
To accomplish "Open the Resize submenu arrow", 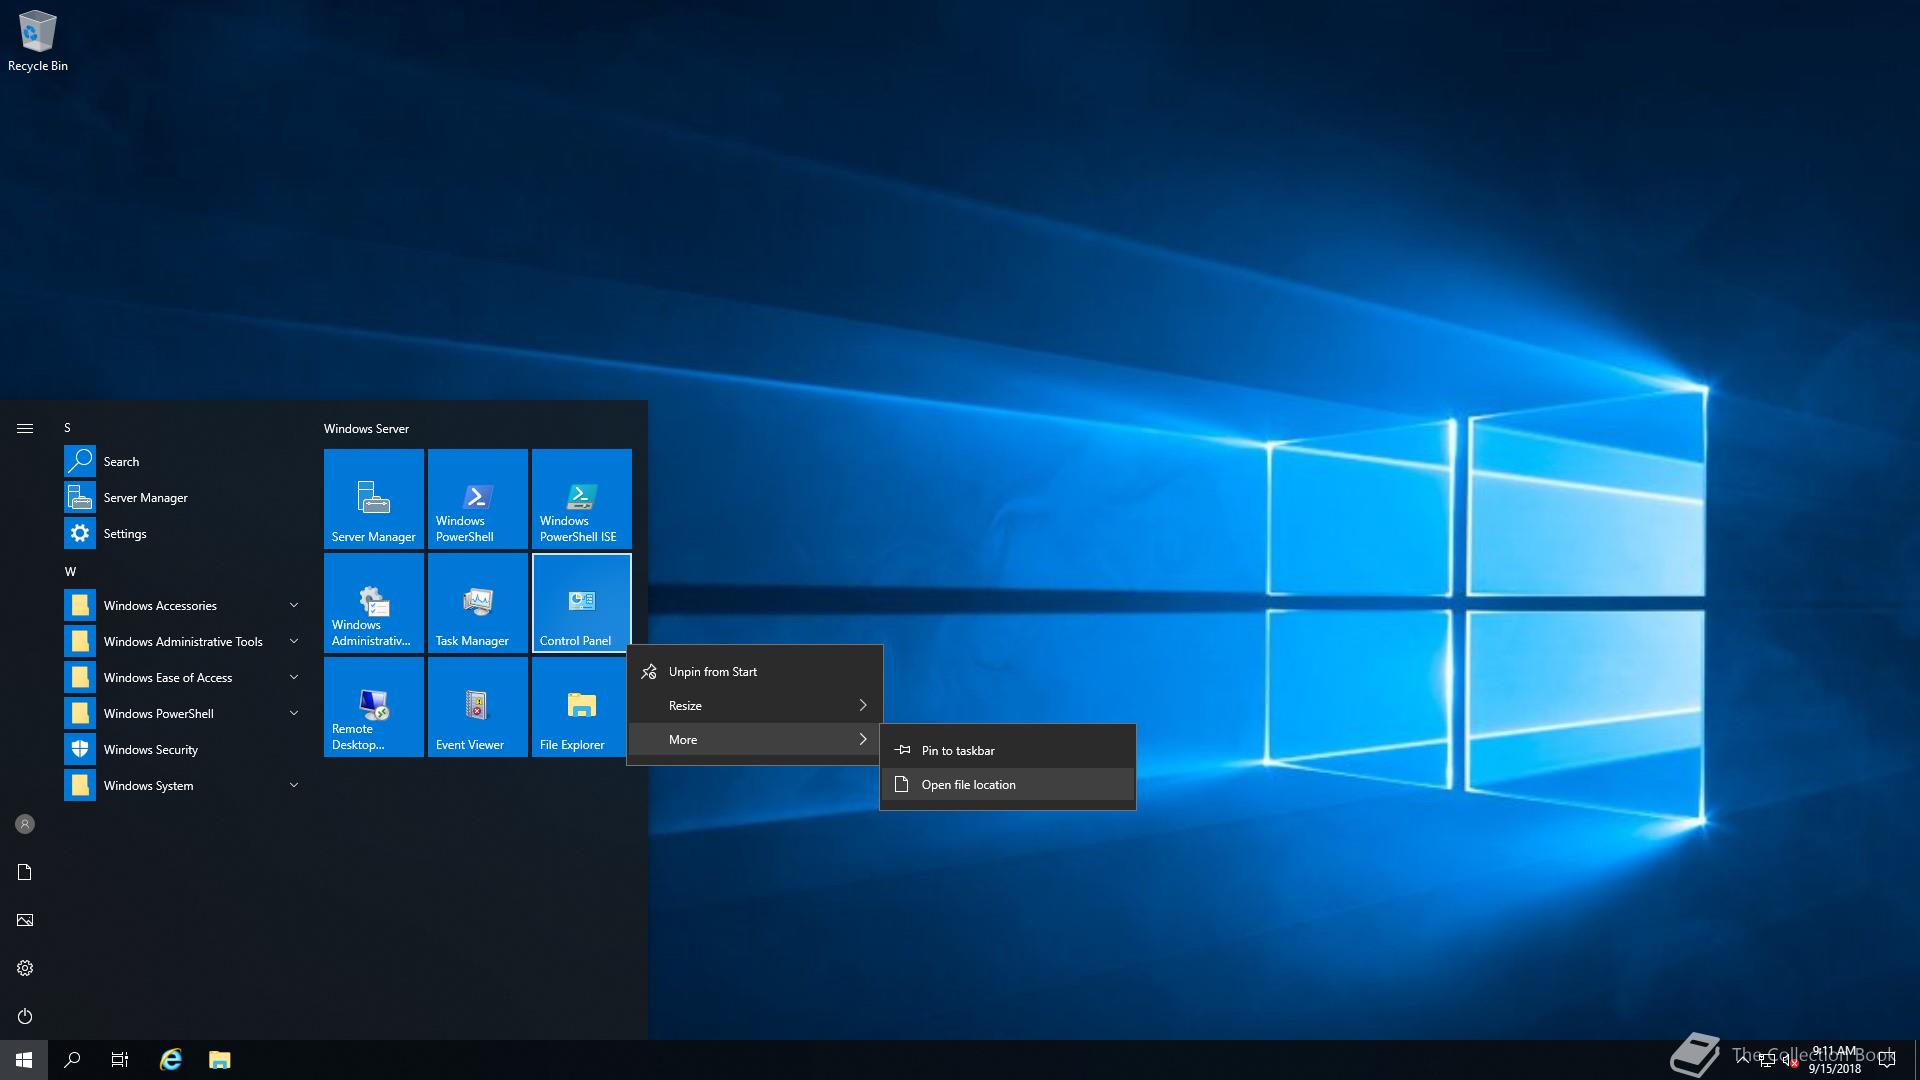I will [863, 705].
